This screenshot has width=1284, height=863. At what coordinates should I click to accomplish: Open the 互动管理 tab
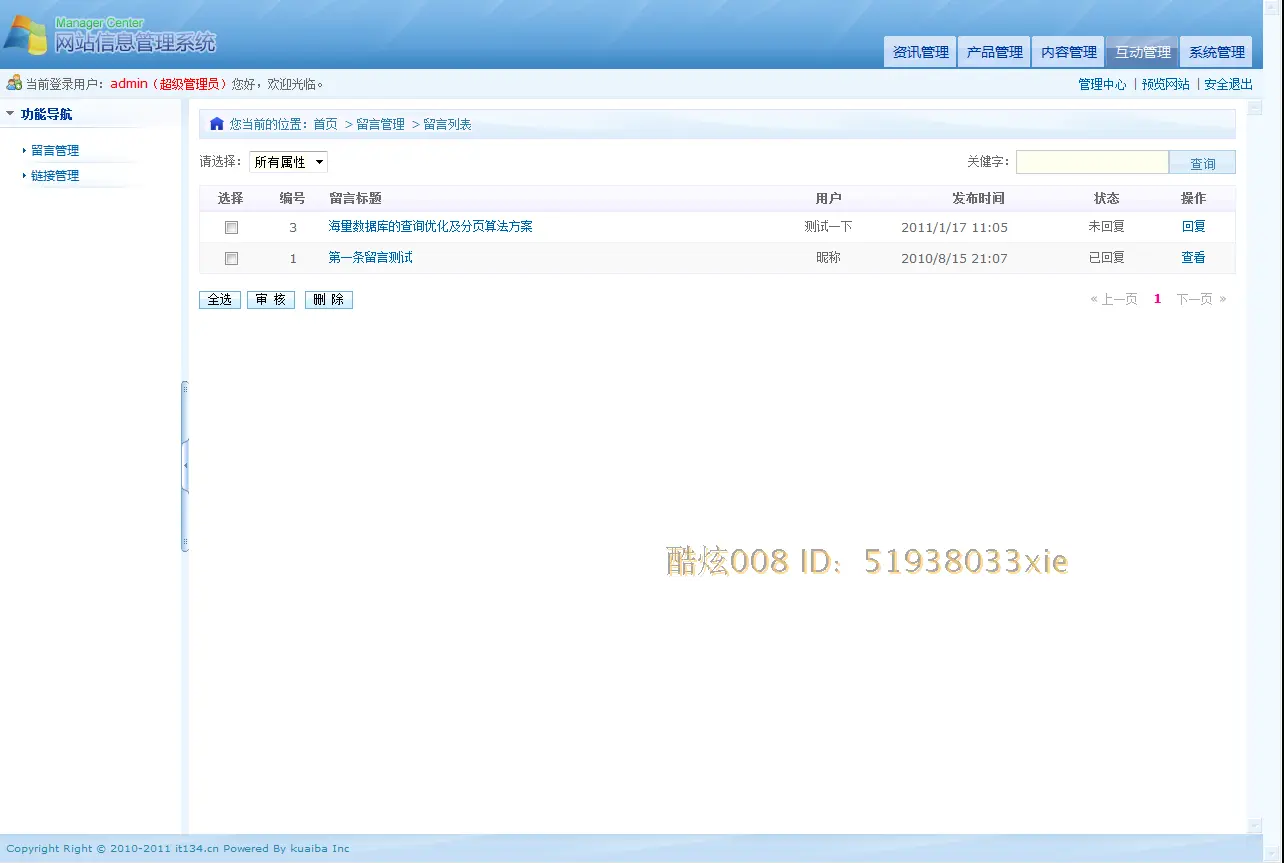click(x=1142, y=52)
